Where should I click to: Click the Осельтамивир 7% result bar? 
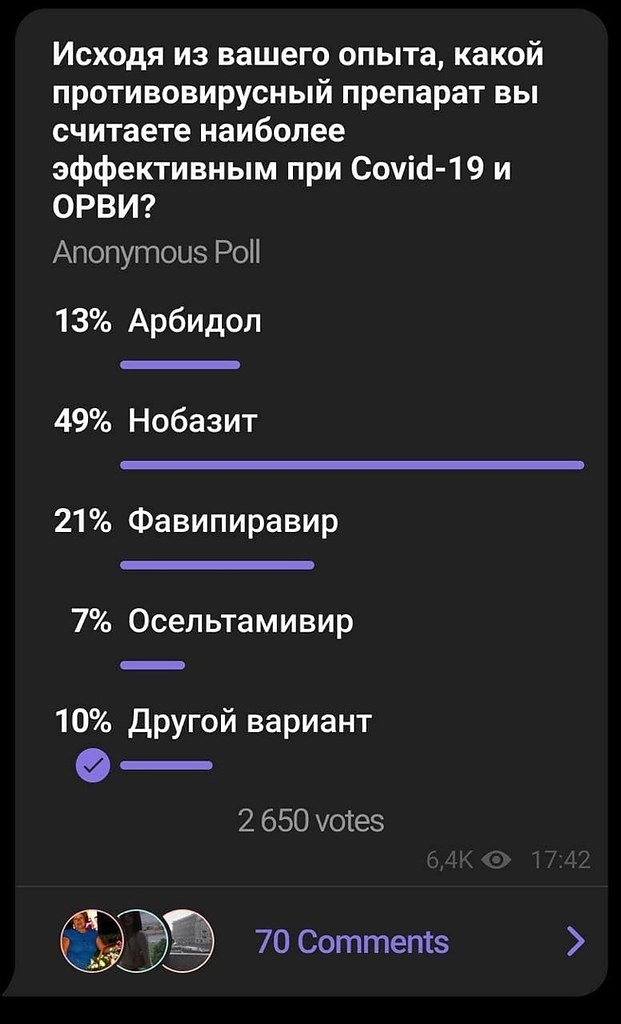pos(153,665)
